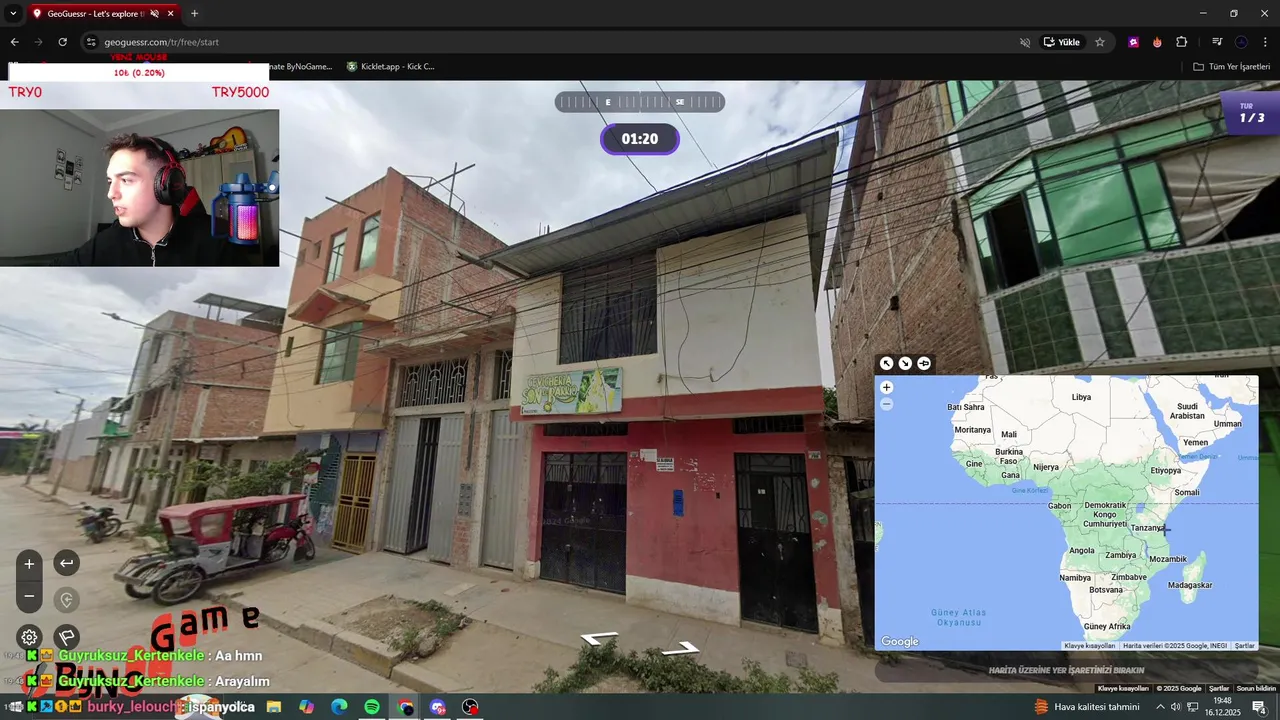Screen dimensions: 1280x720
Task: Undo the last move in street view
Action: (x=66, y=563)
